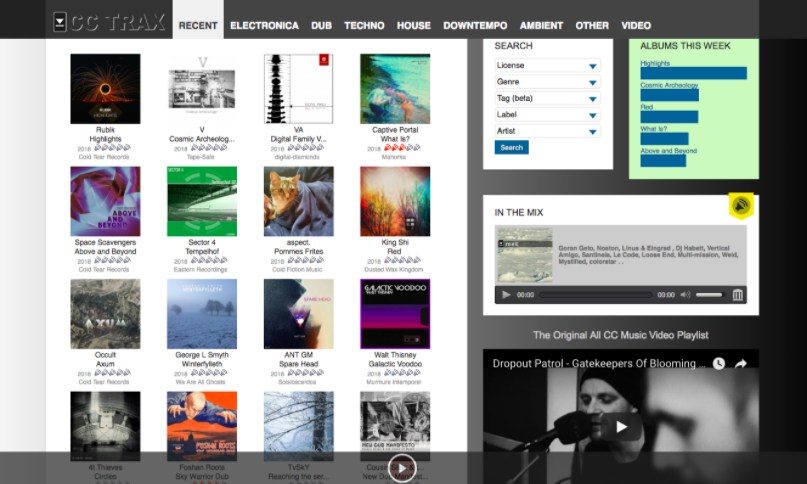Open the Cosmic Archeology weekly chart link
The image size is (807, 484).
click(x=669, y=85)
